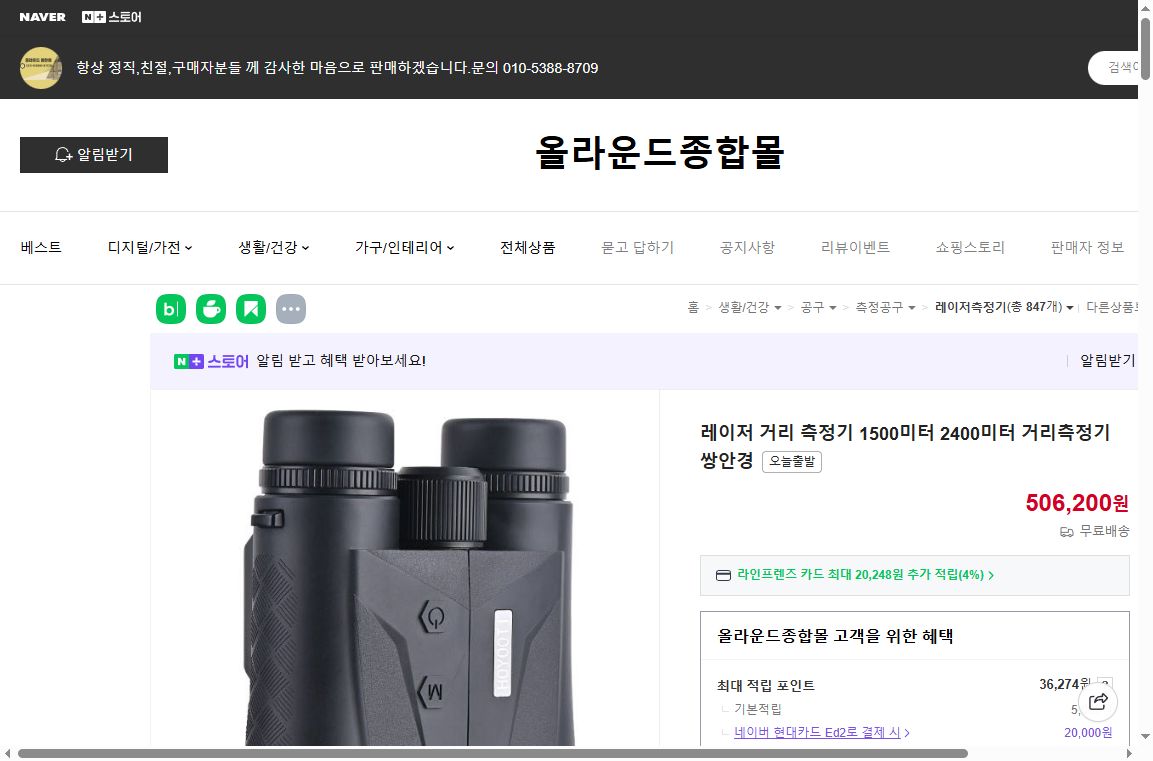1153x761 pixels.
Task: Expand the 디지털/가전 category menu
Action: click(x=150, y=247)
